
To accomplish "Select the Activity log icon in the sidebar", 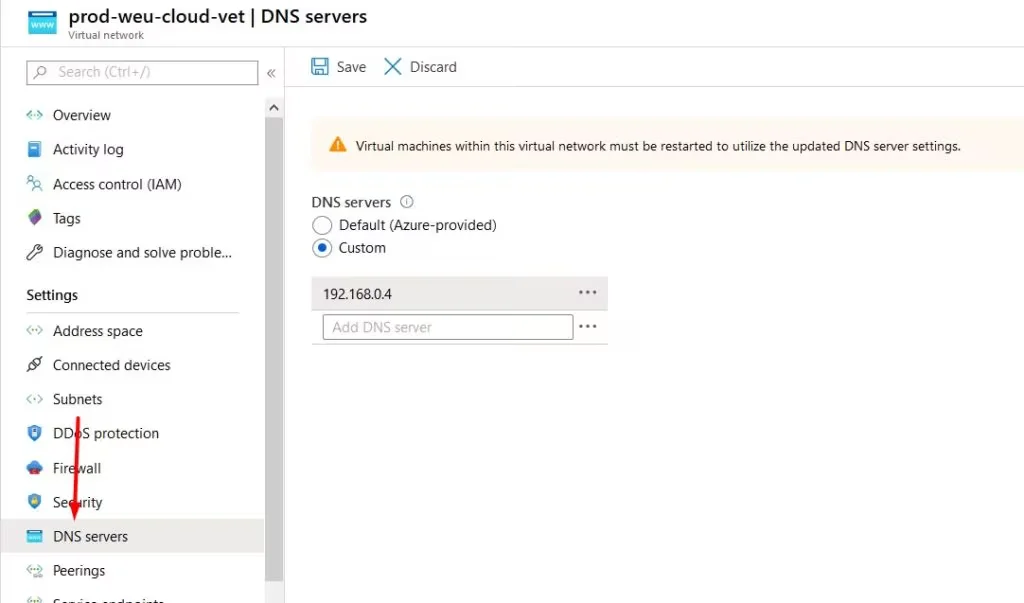I will pos(34,149).
